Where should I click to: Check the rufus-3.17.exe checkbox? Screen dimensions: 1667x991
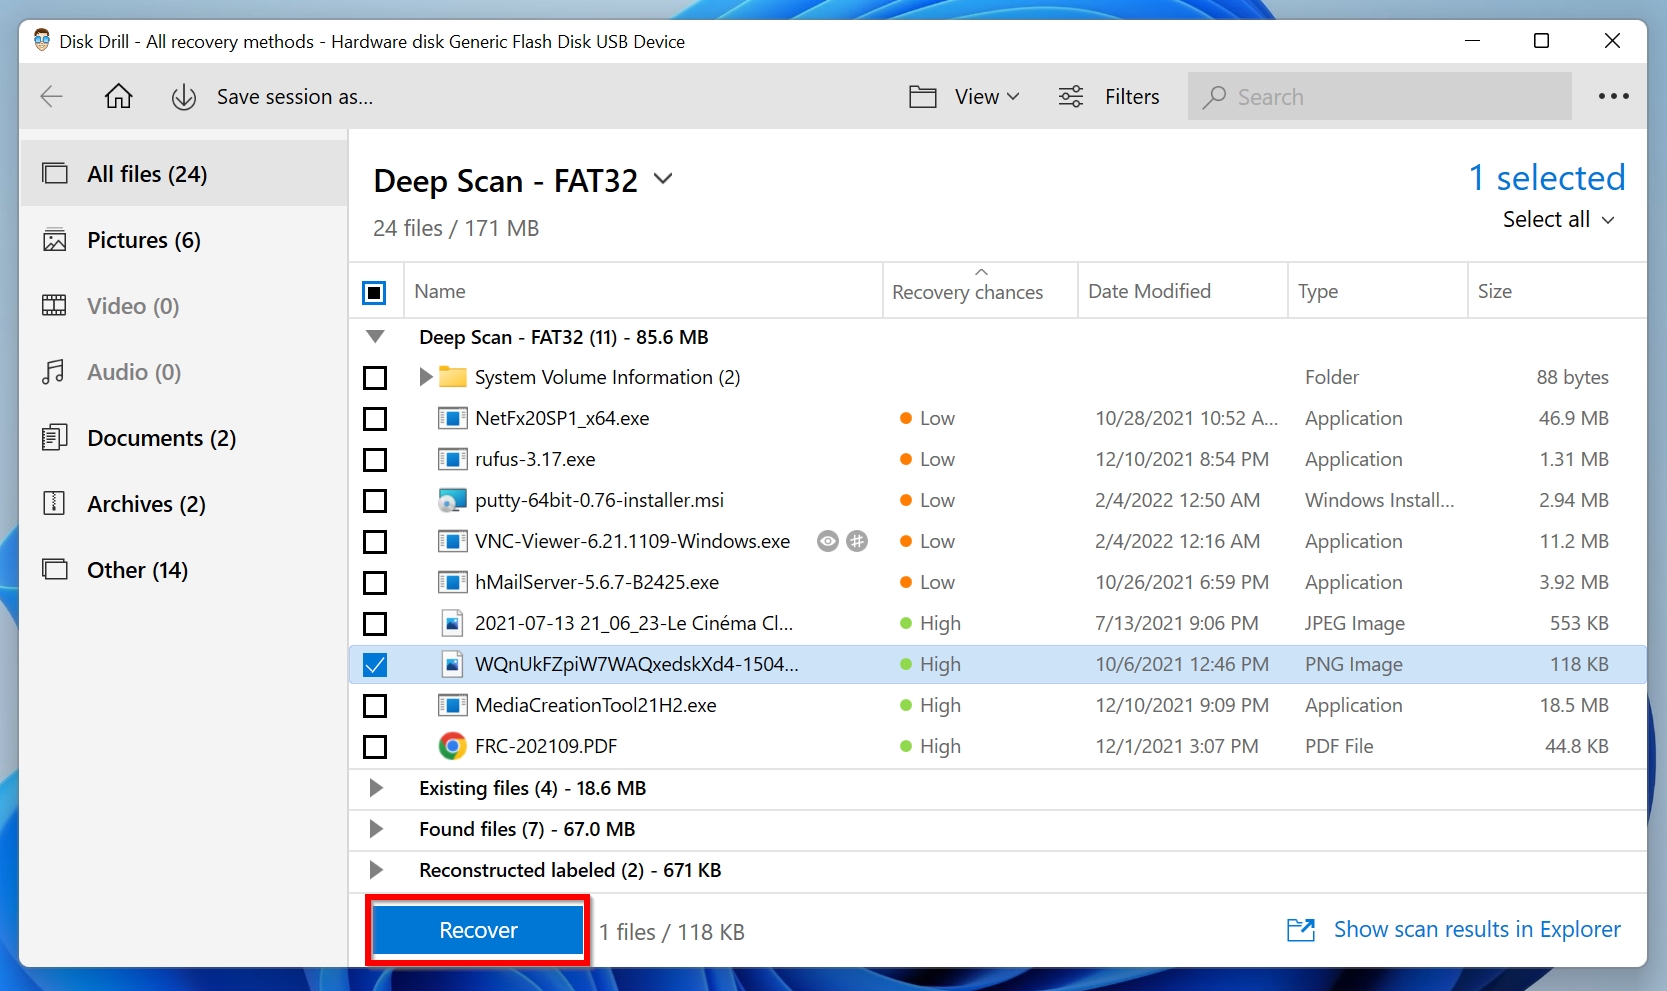pos(375,460)
